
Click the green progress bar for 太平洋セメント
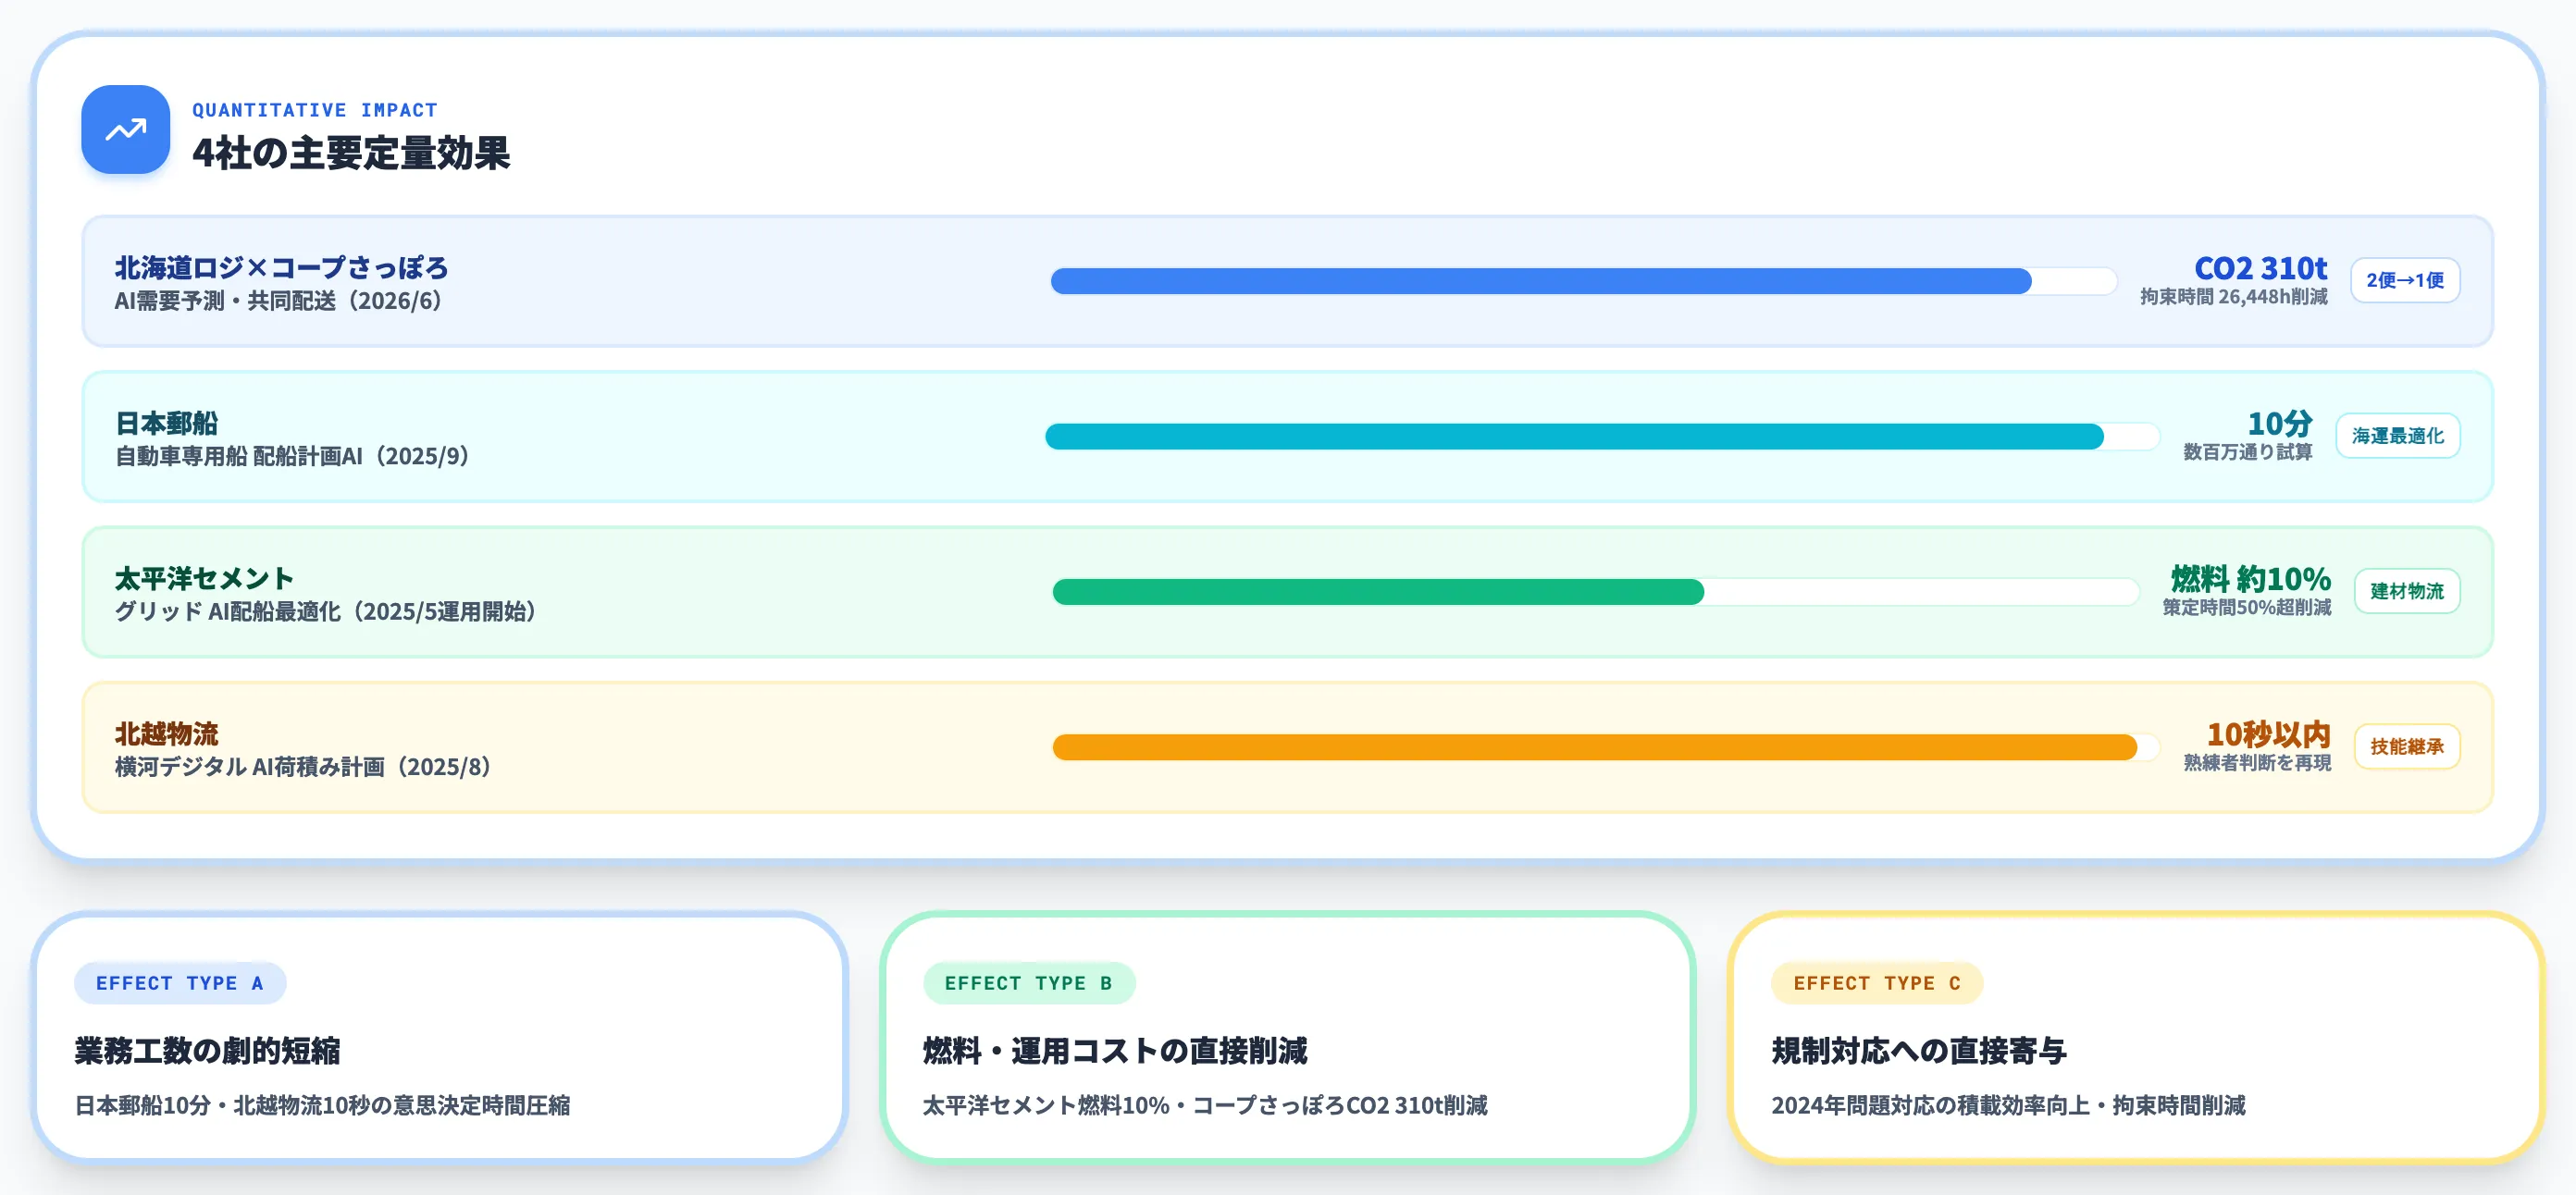pos(1595,592)
